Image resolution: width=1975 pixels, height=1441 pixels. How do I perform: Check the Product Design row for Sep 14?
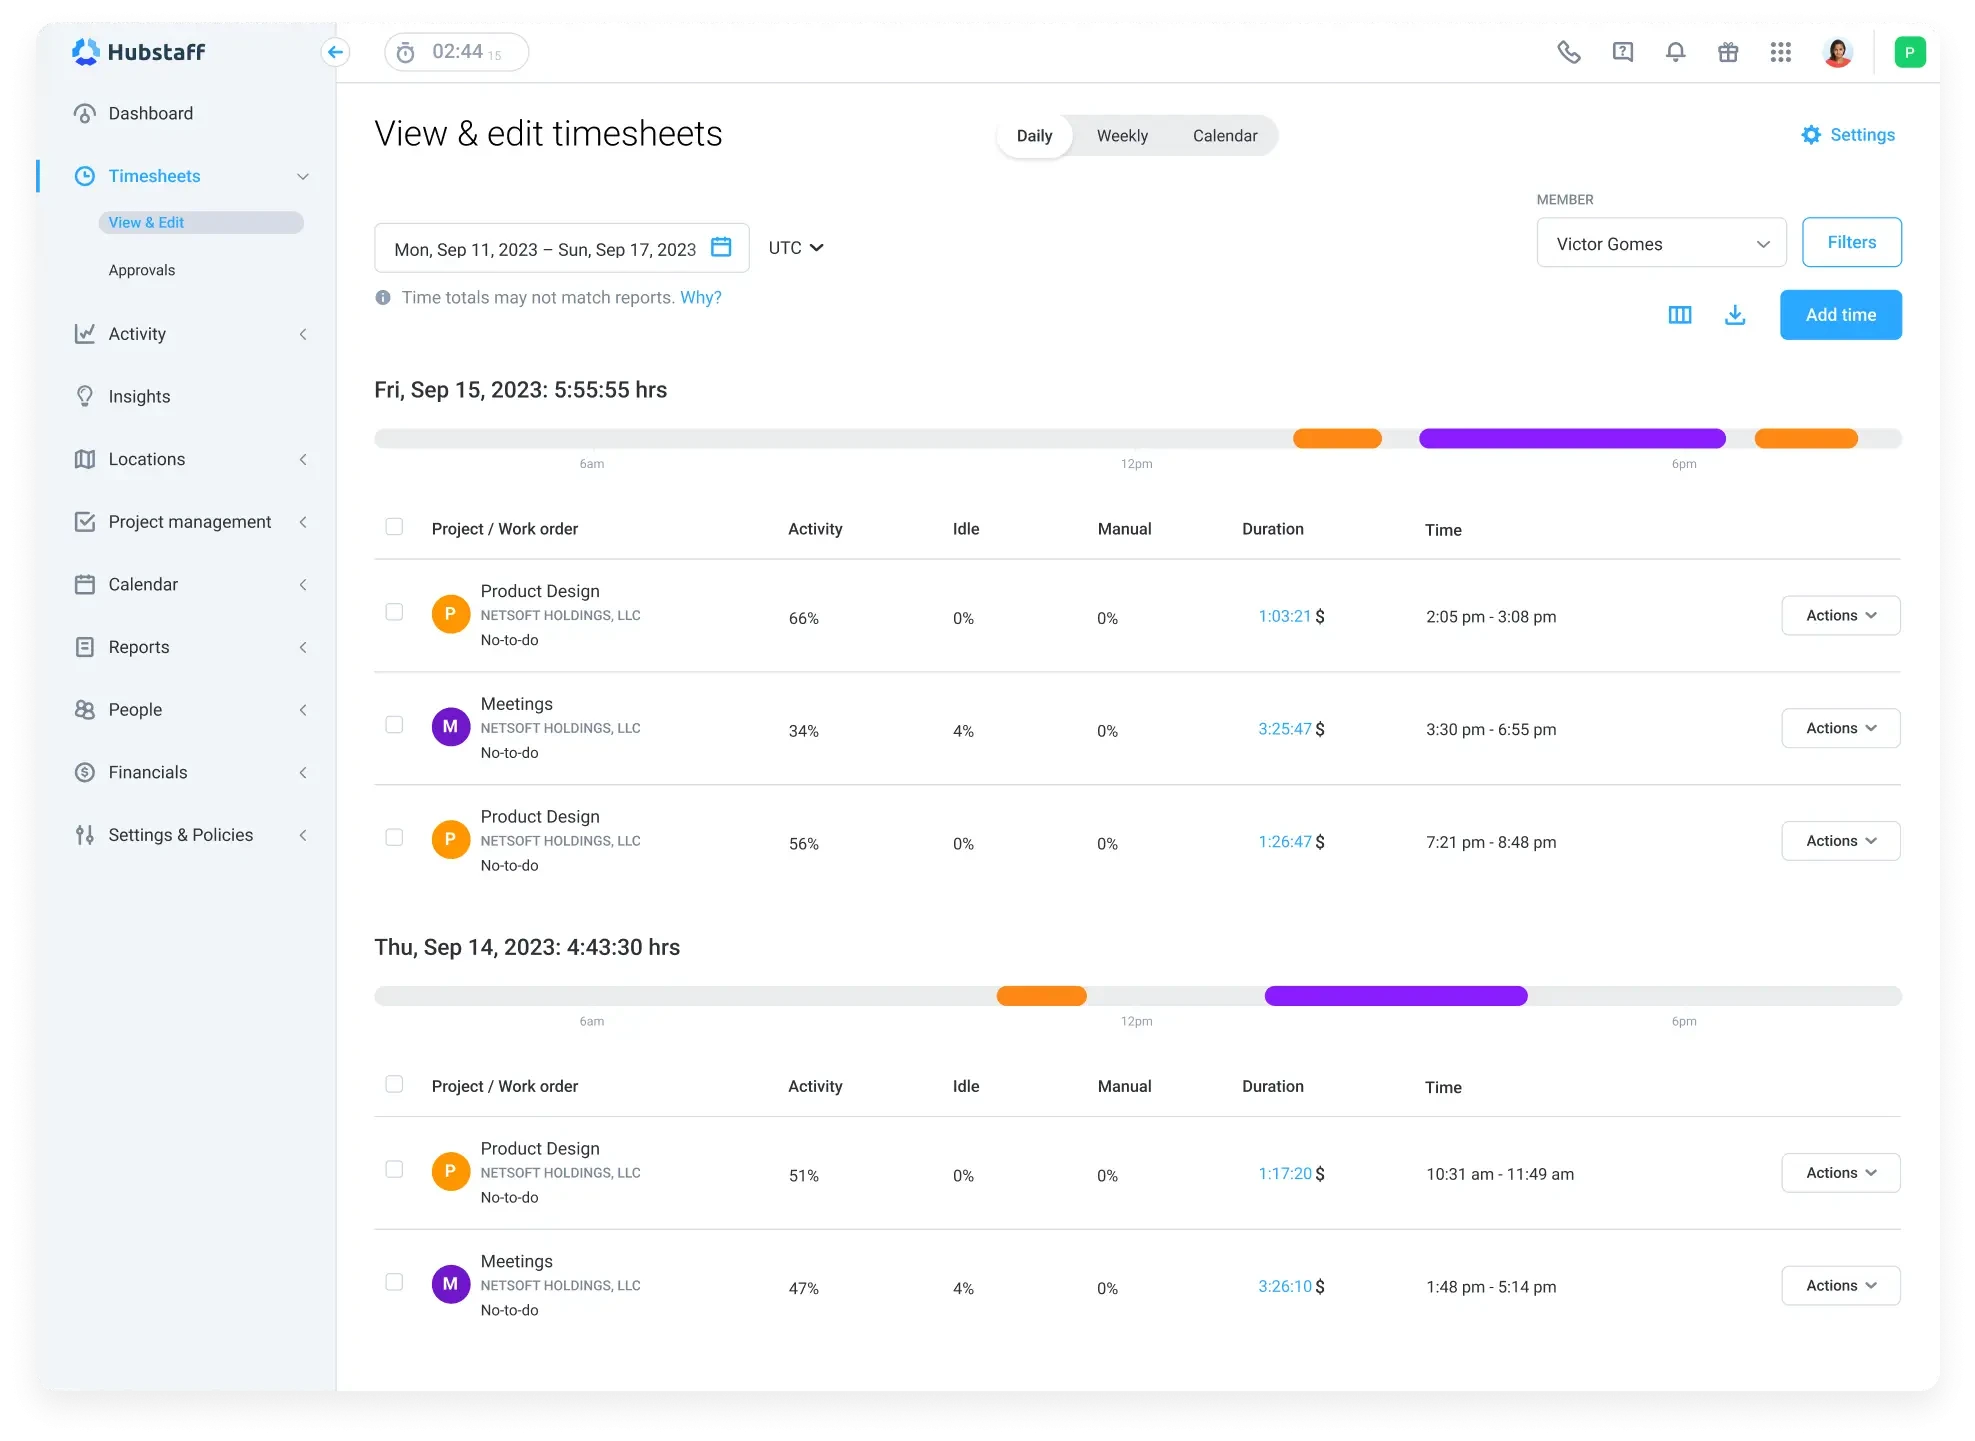(x=394, y=1169)
